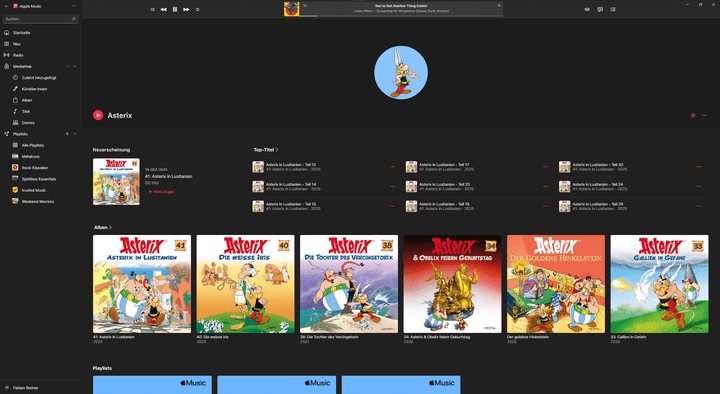Pause the current song
This screenshot has height=394, width=720.
[x=175, y=10]
